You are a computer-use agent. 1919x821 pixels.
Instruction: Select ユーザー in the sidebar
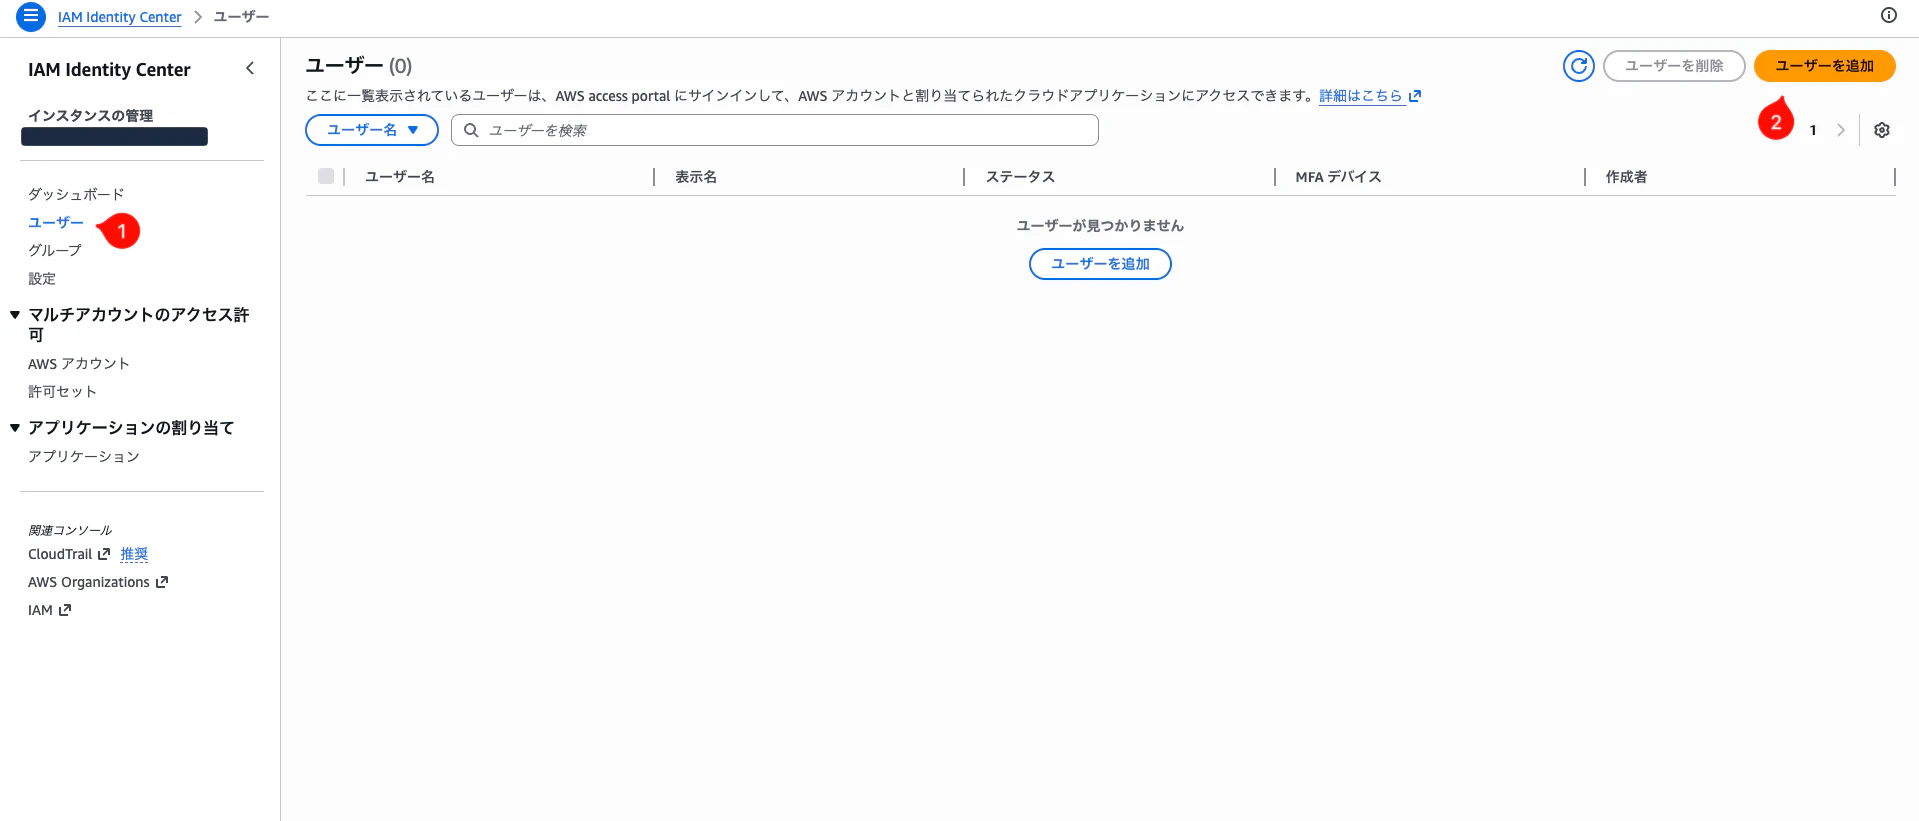click(x=56, y=222)
